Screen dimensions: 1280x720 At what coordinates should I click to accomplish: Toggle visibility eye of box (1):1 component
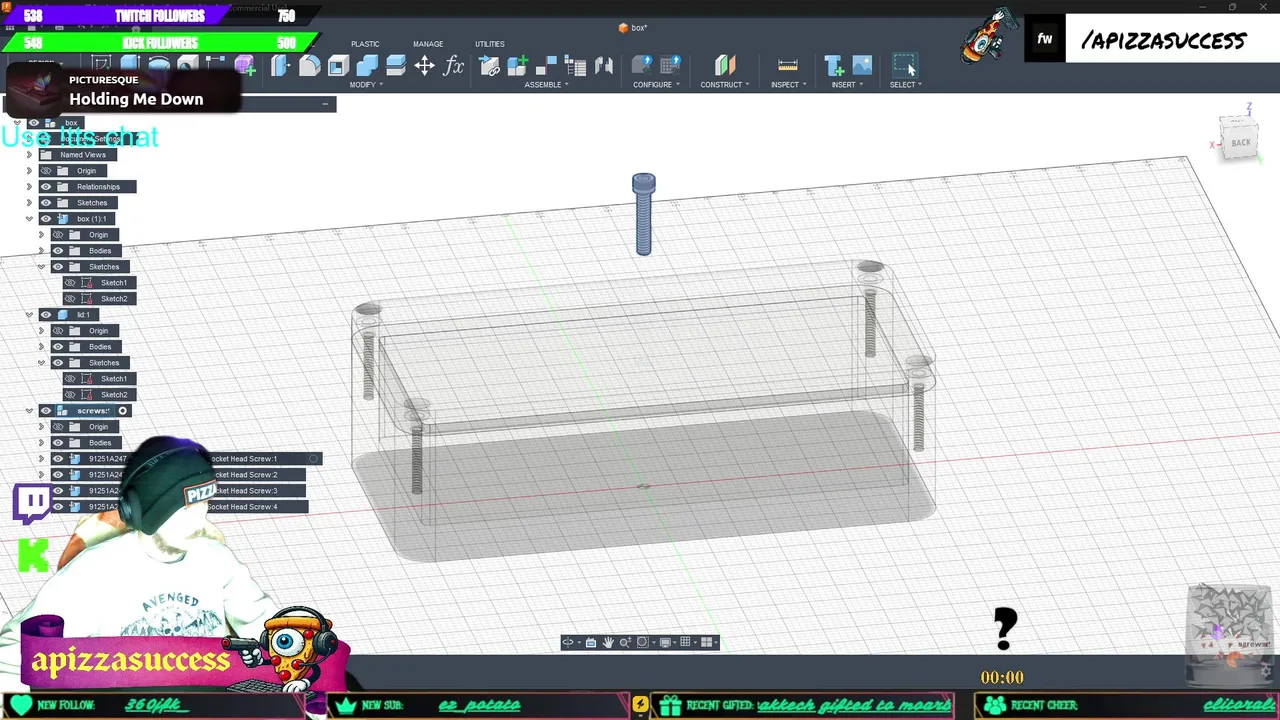click(x=45, y=219)
